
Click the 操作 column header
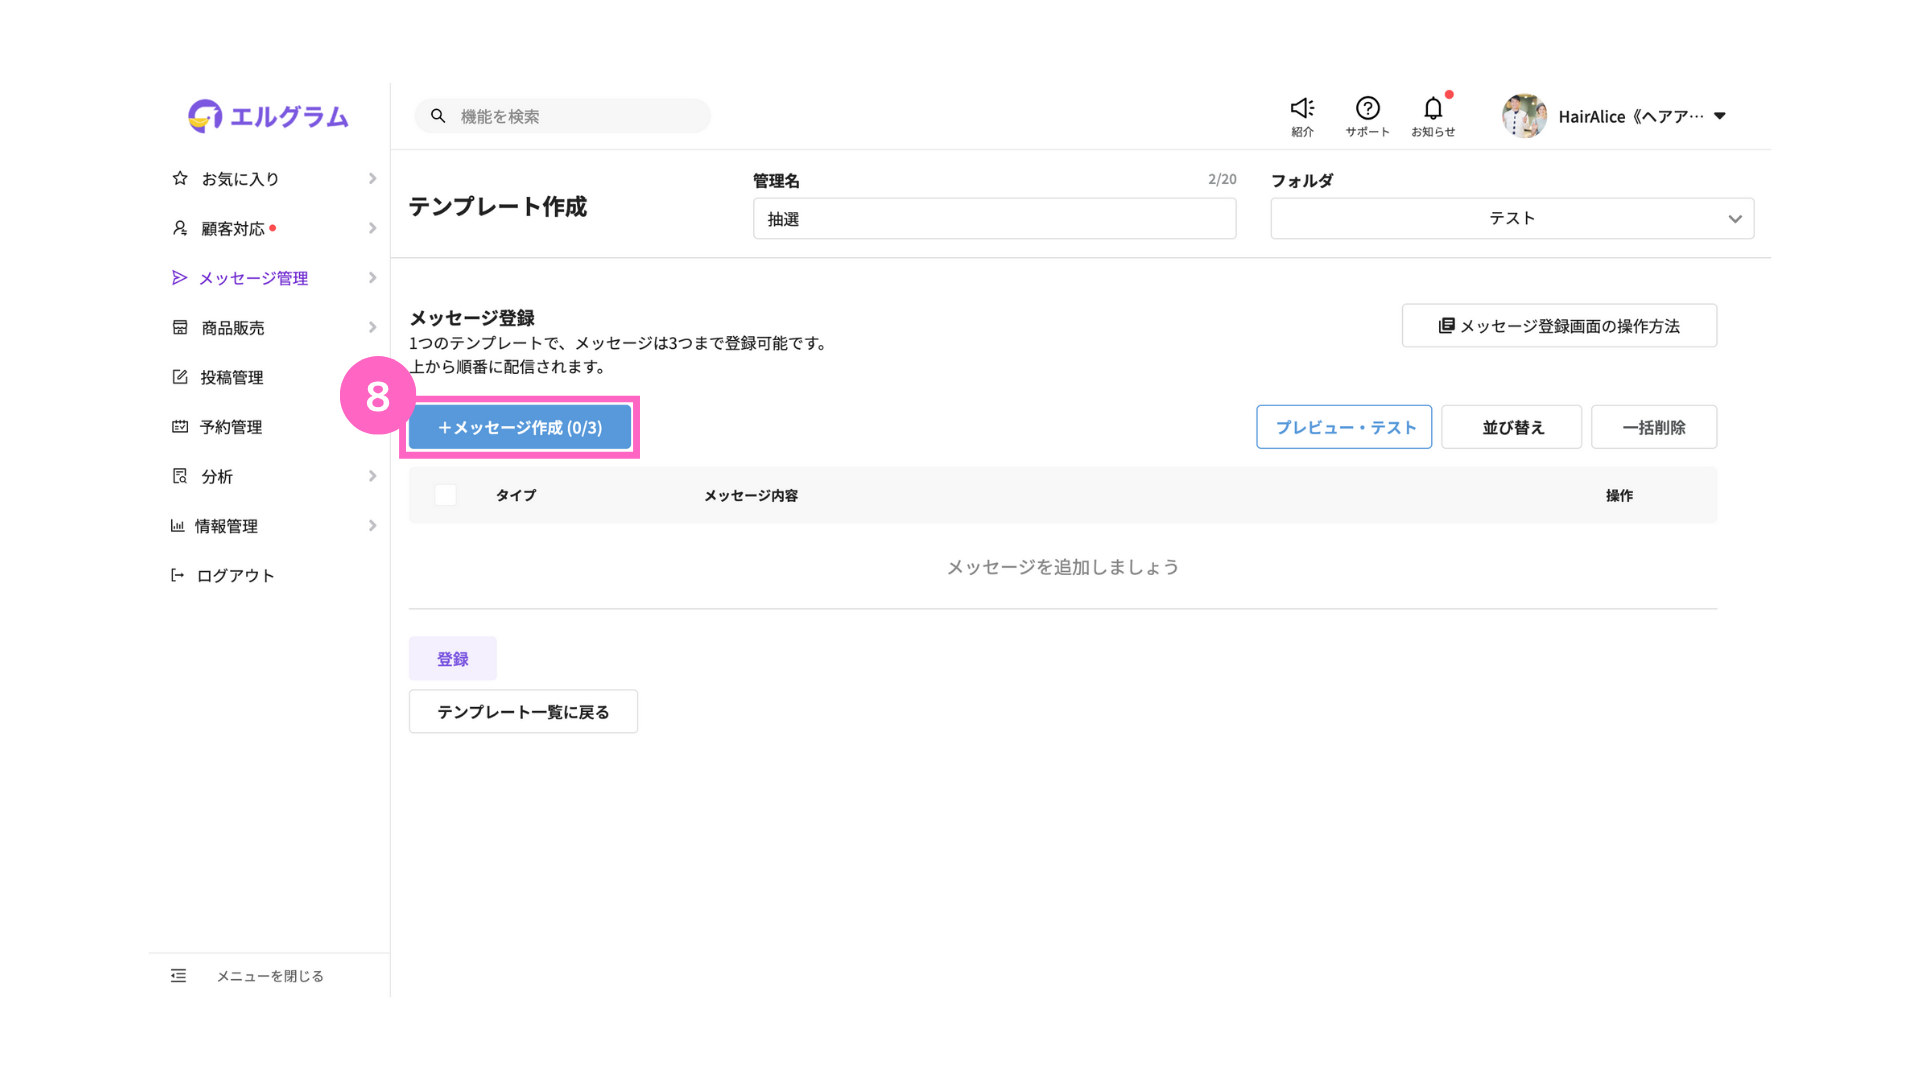(x=1619, y=495)
